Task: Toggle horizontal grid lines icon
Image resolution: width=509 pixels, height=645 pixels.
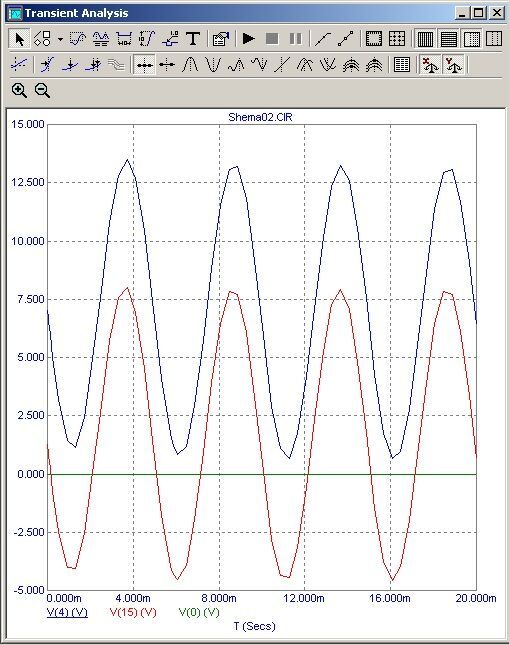Action: click(448, 39)
